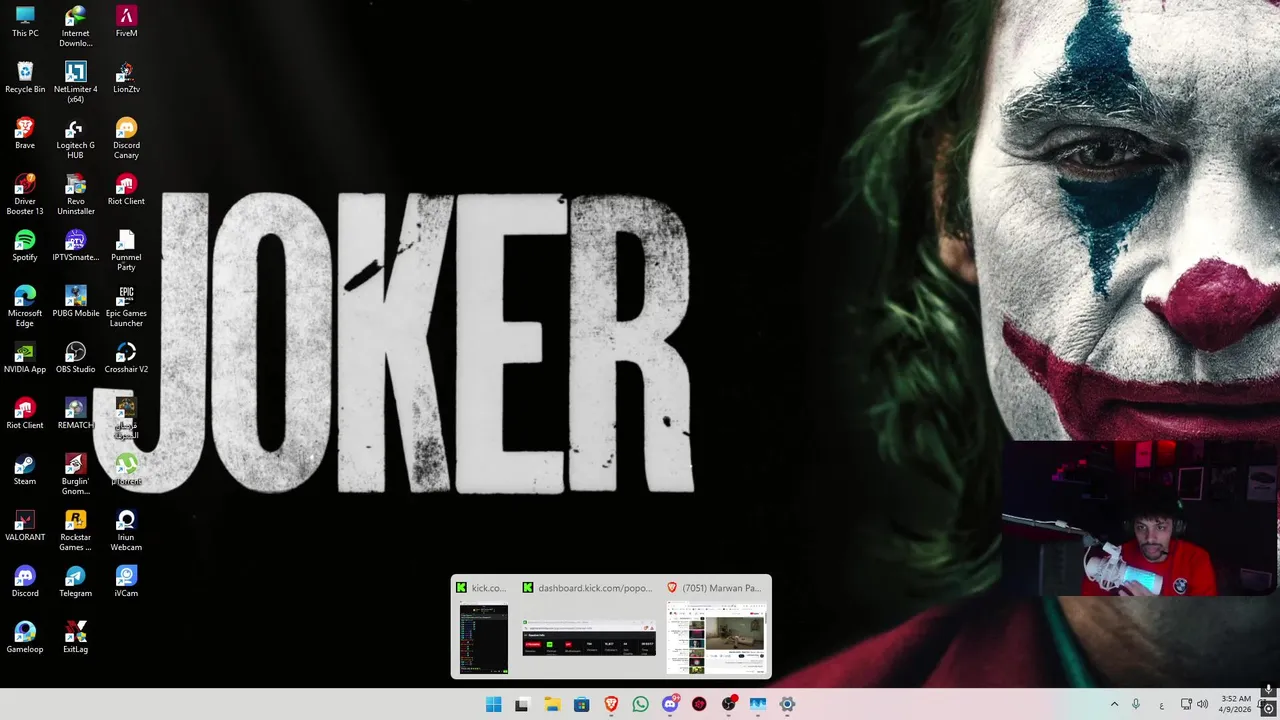The width and height of the screenshot is (1280, 720).
Task: Select the Telegram desktop shortcut
Action: click(75, 582)
